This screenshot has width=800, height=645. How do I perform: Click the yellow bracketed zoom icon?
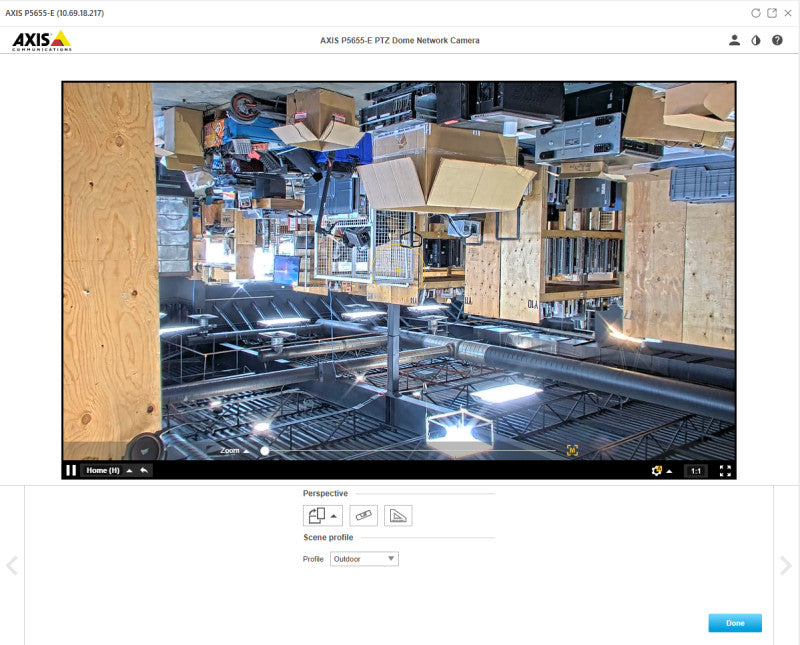pos(572,450)
